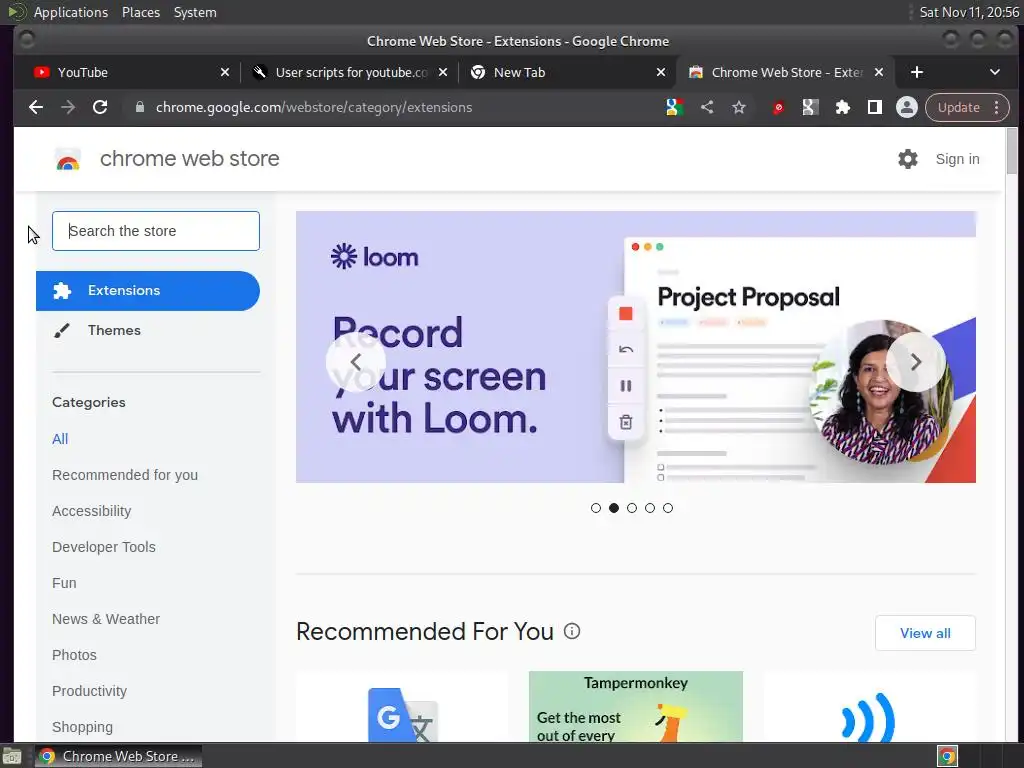This screenshot has height=768, width=1024.
Task: Close the New Tab tab
Action: pos(661,72)
